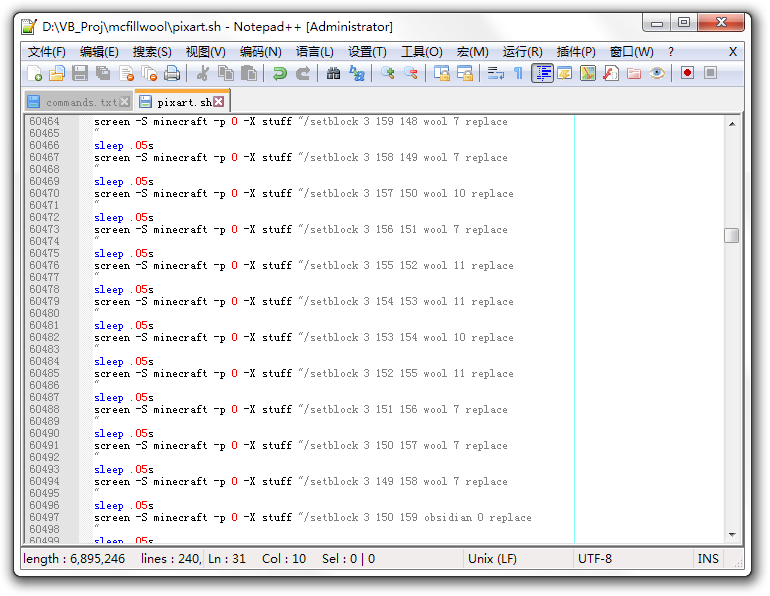Toggle Show All Characters pilcrow button
The width and height of the screenshot is (770, 596).
tap(518, 73)
